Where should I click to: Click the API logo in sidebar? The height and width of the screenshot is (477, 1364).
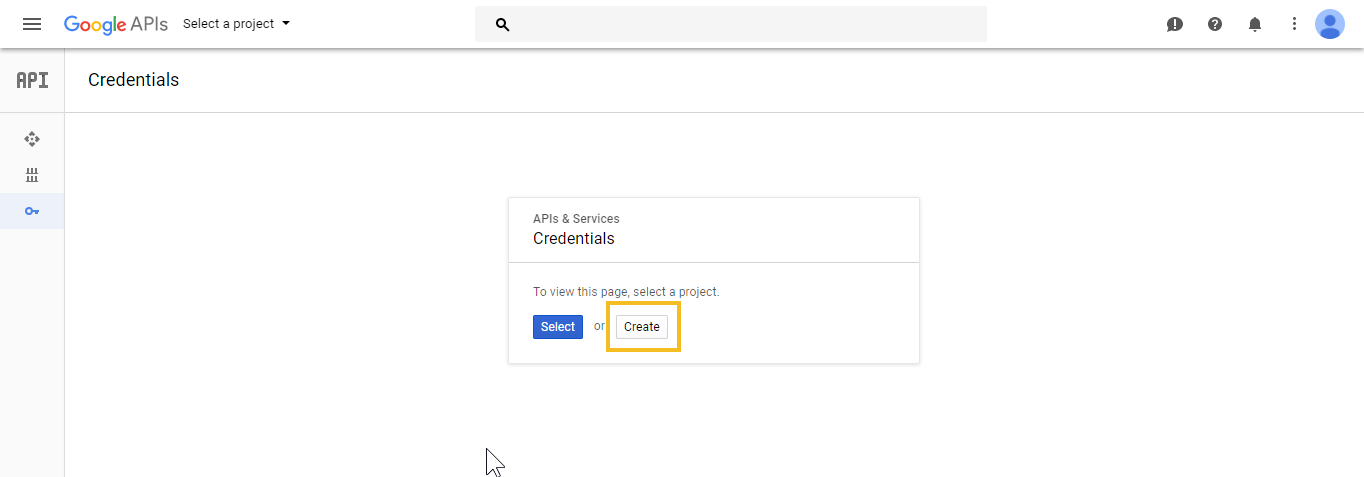[32, 80]
